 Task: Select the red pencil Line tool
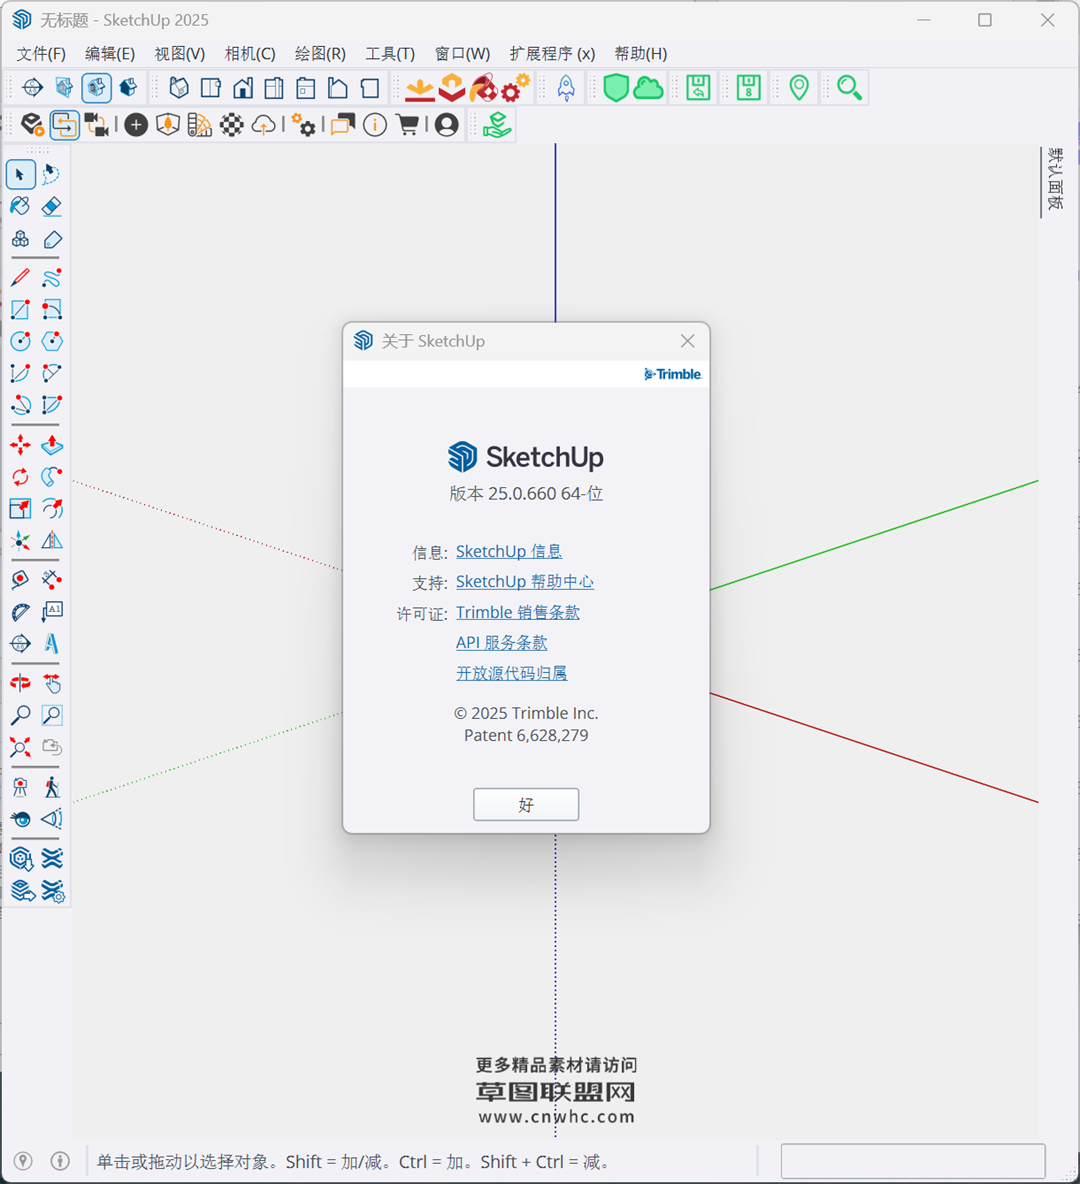20,278
